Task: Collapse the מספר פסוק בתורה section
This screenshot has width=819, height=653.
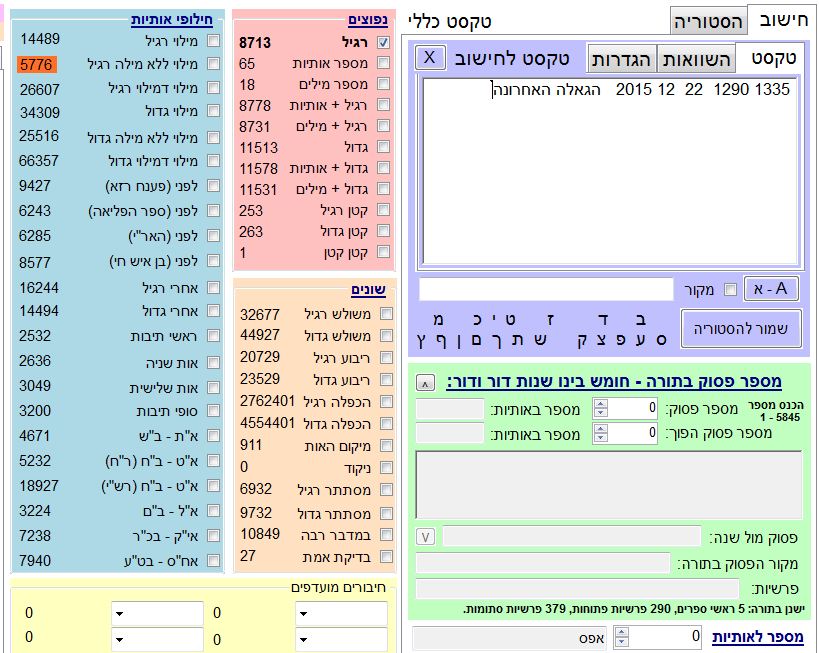Action: click(425, 382)
